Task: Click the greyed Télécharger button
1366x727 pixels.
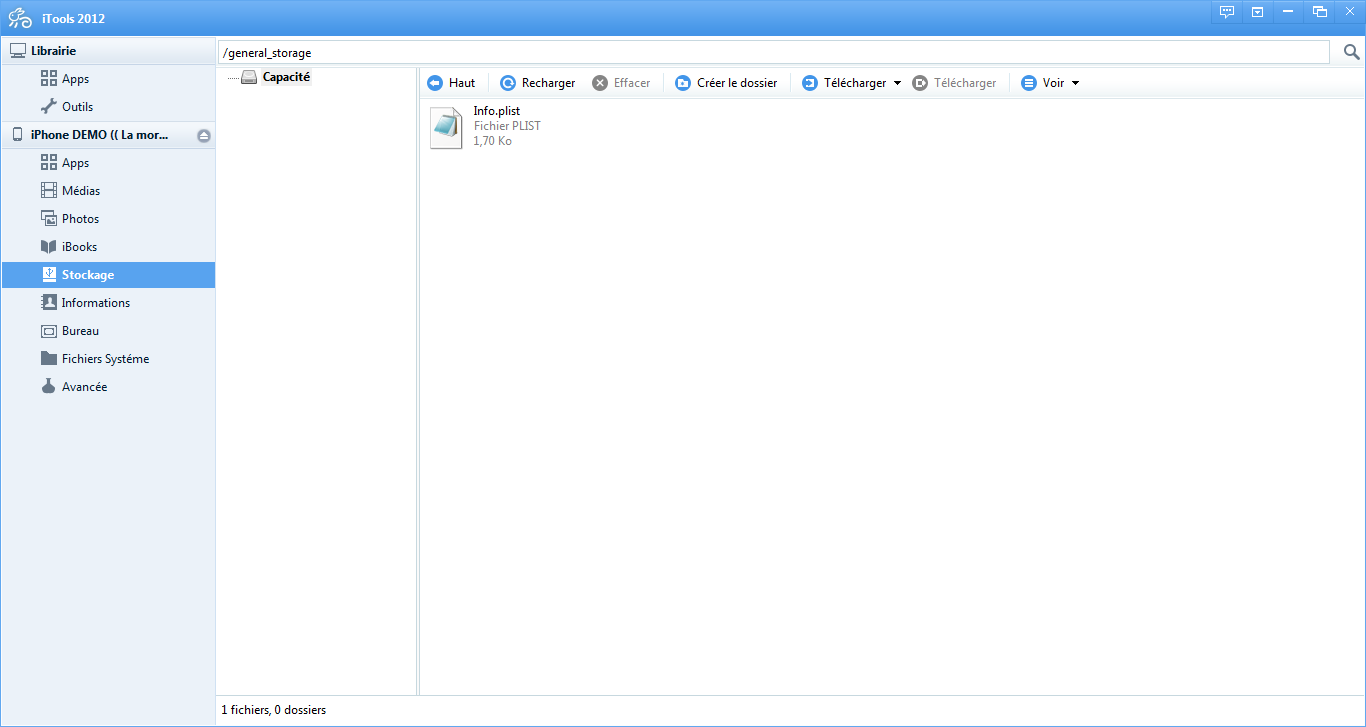Action: [x=954, y=83]
